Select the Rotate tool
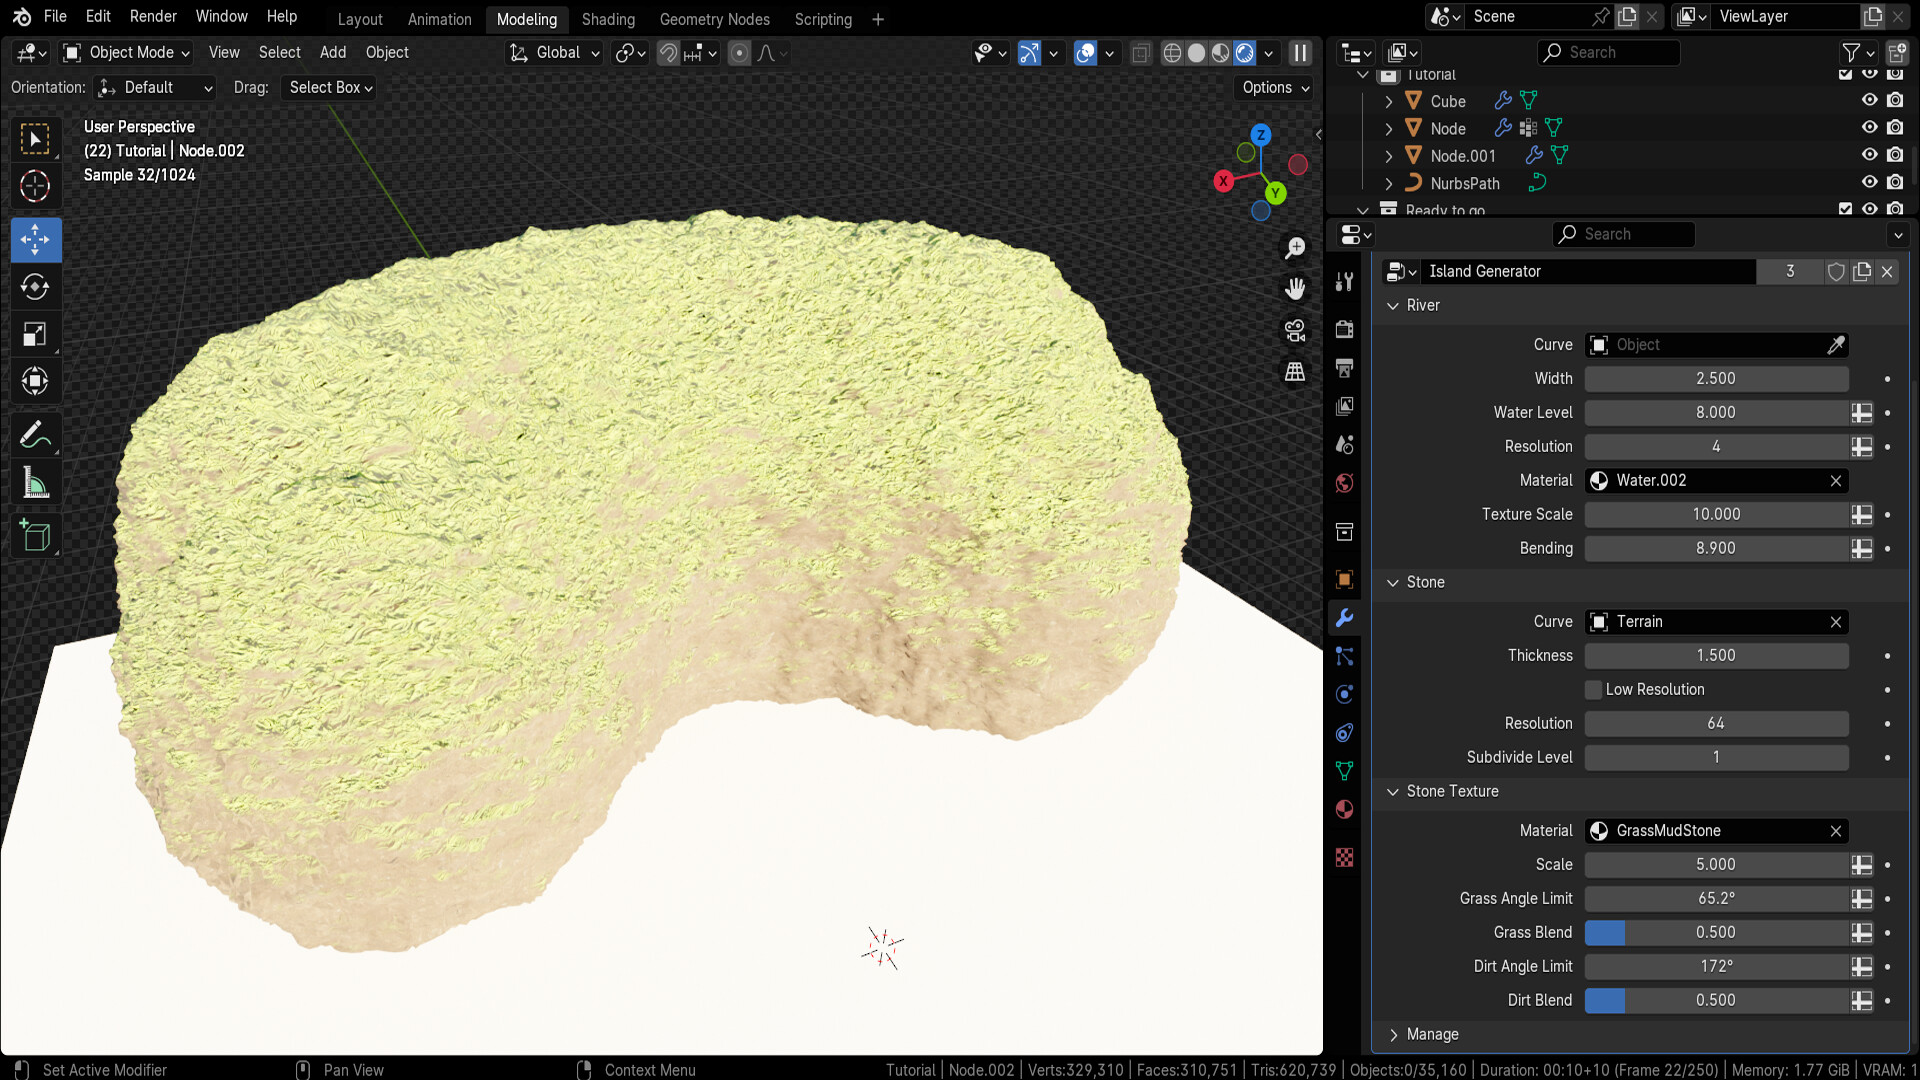 coord(35,287)
